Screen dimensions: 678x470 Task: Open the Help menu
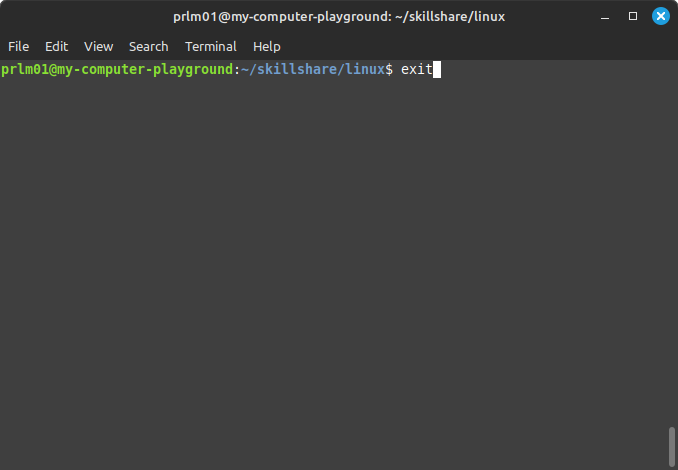(267, 46)
